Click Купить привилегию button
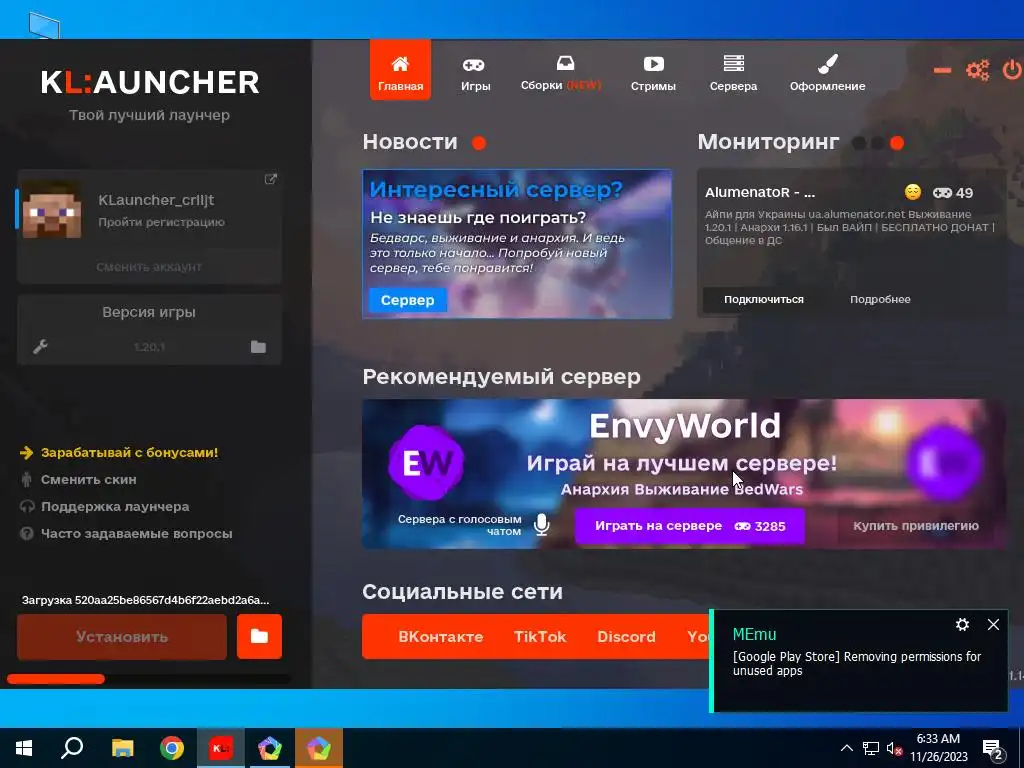This screenshot has width=1024, height=768. [916, 526]
